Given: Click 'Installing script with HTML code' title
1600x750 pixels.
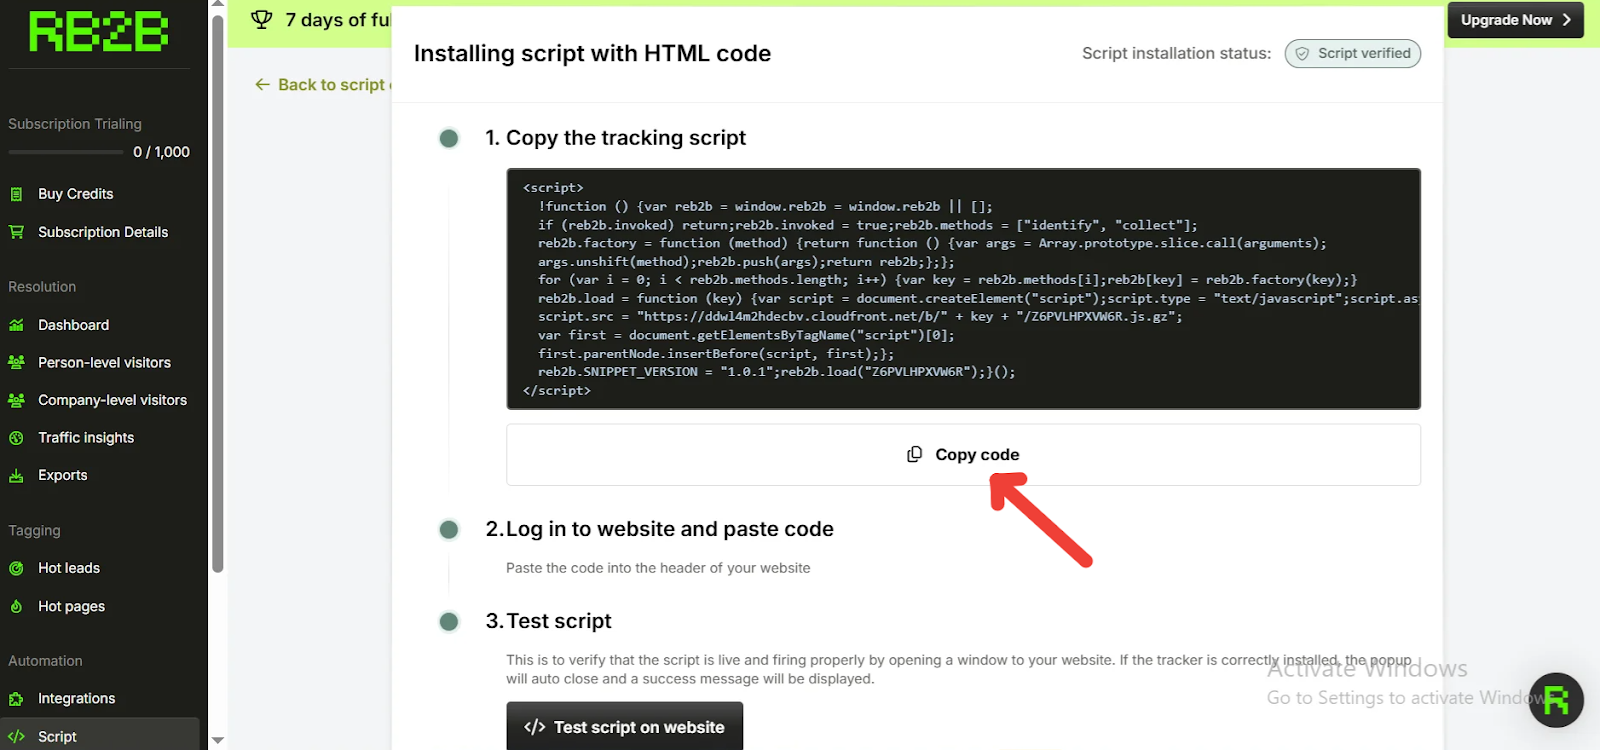Looking at the screenshot, I should [x=592, y=54].
